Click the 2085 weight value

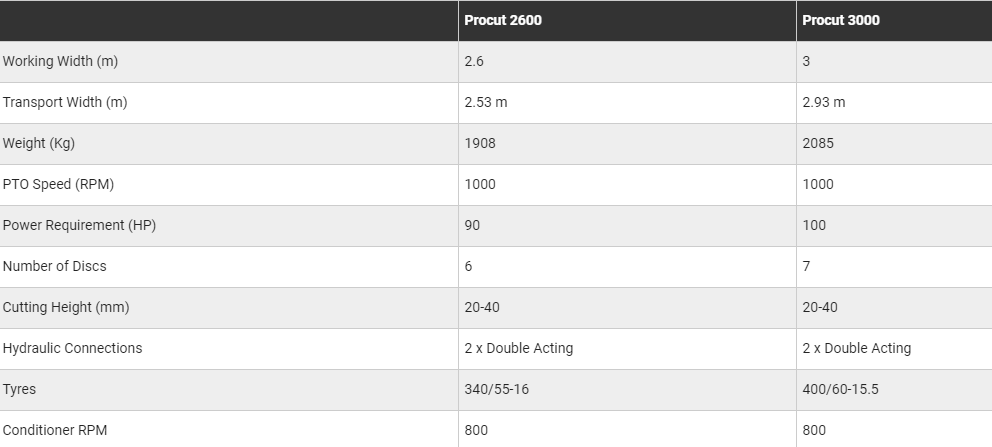(x=818, y=143)
